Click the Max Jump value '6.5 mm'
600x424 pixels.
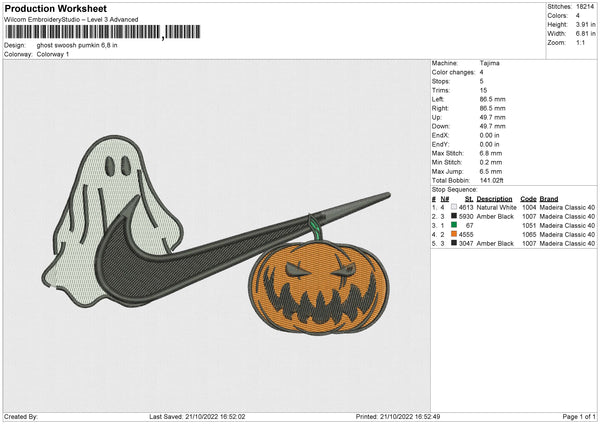point(491,171)
